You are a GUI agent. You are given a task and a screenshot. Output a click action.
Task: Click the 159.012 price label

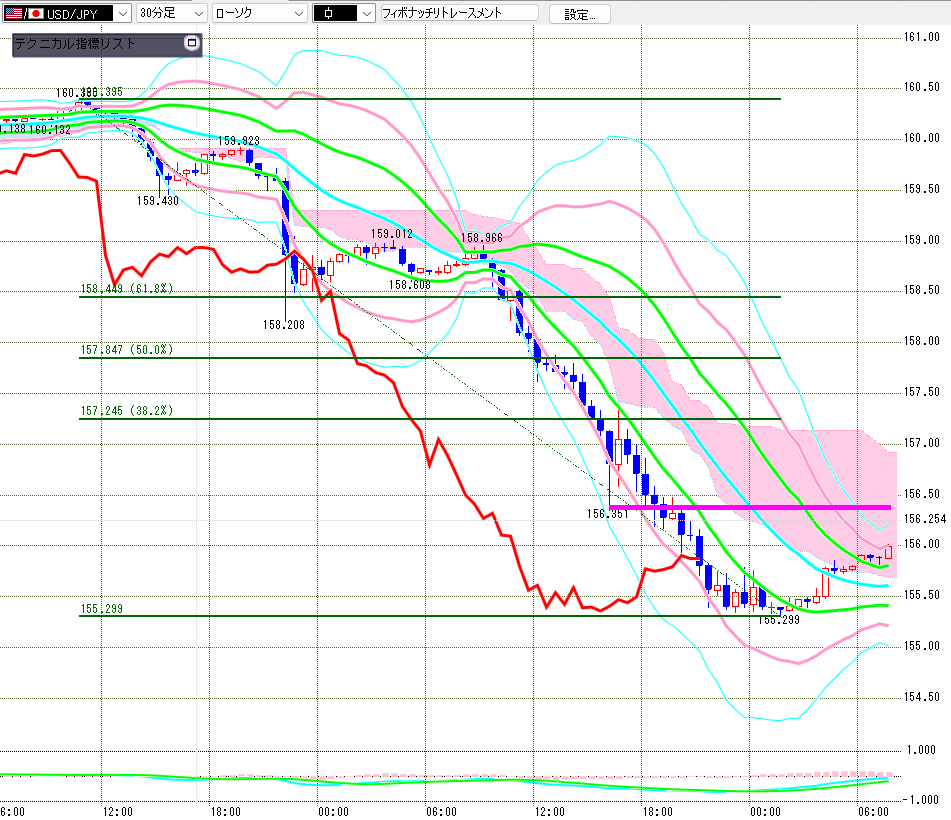pyautogui.click(x=391, y=234)
